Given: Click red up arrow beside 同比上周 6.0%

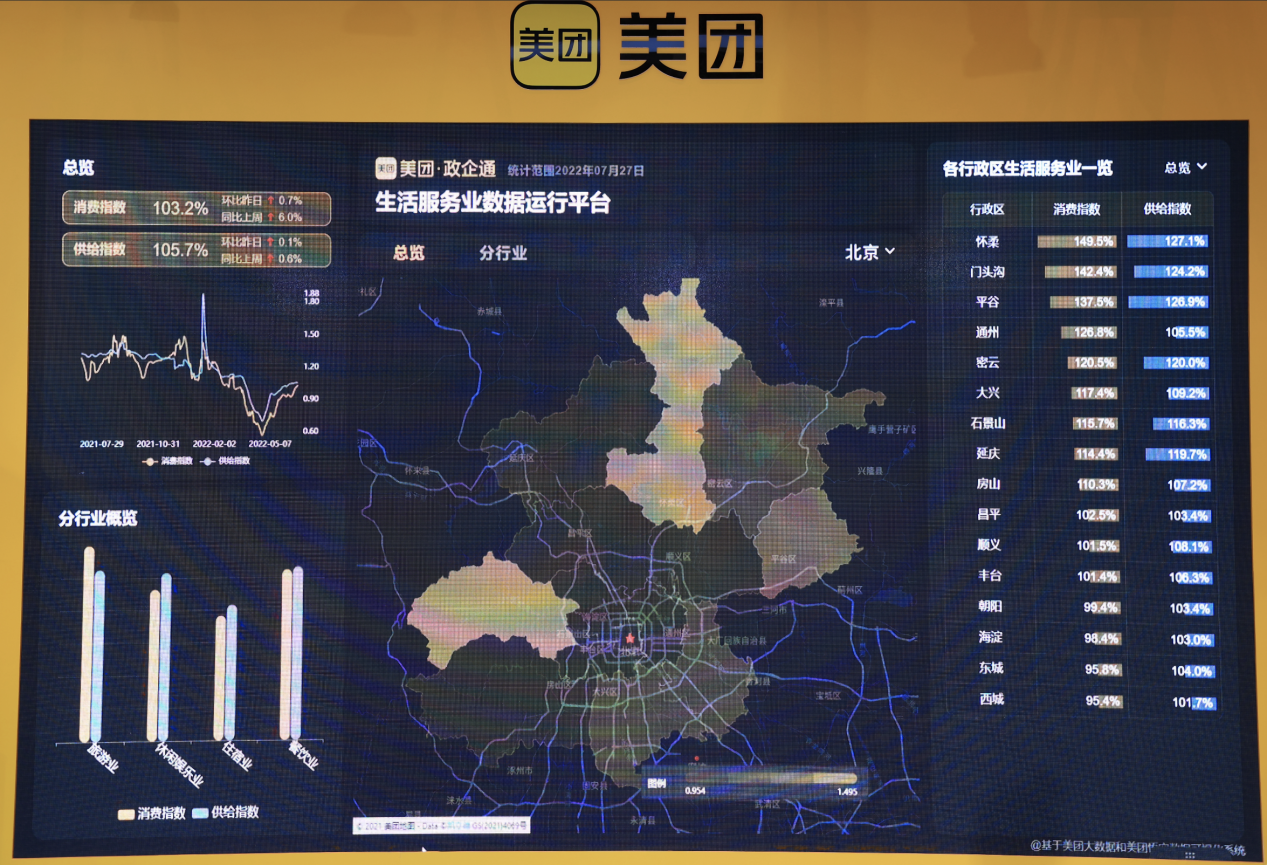Looking at the screenshot, I should click(x=269, y=217).
